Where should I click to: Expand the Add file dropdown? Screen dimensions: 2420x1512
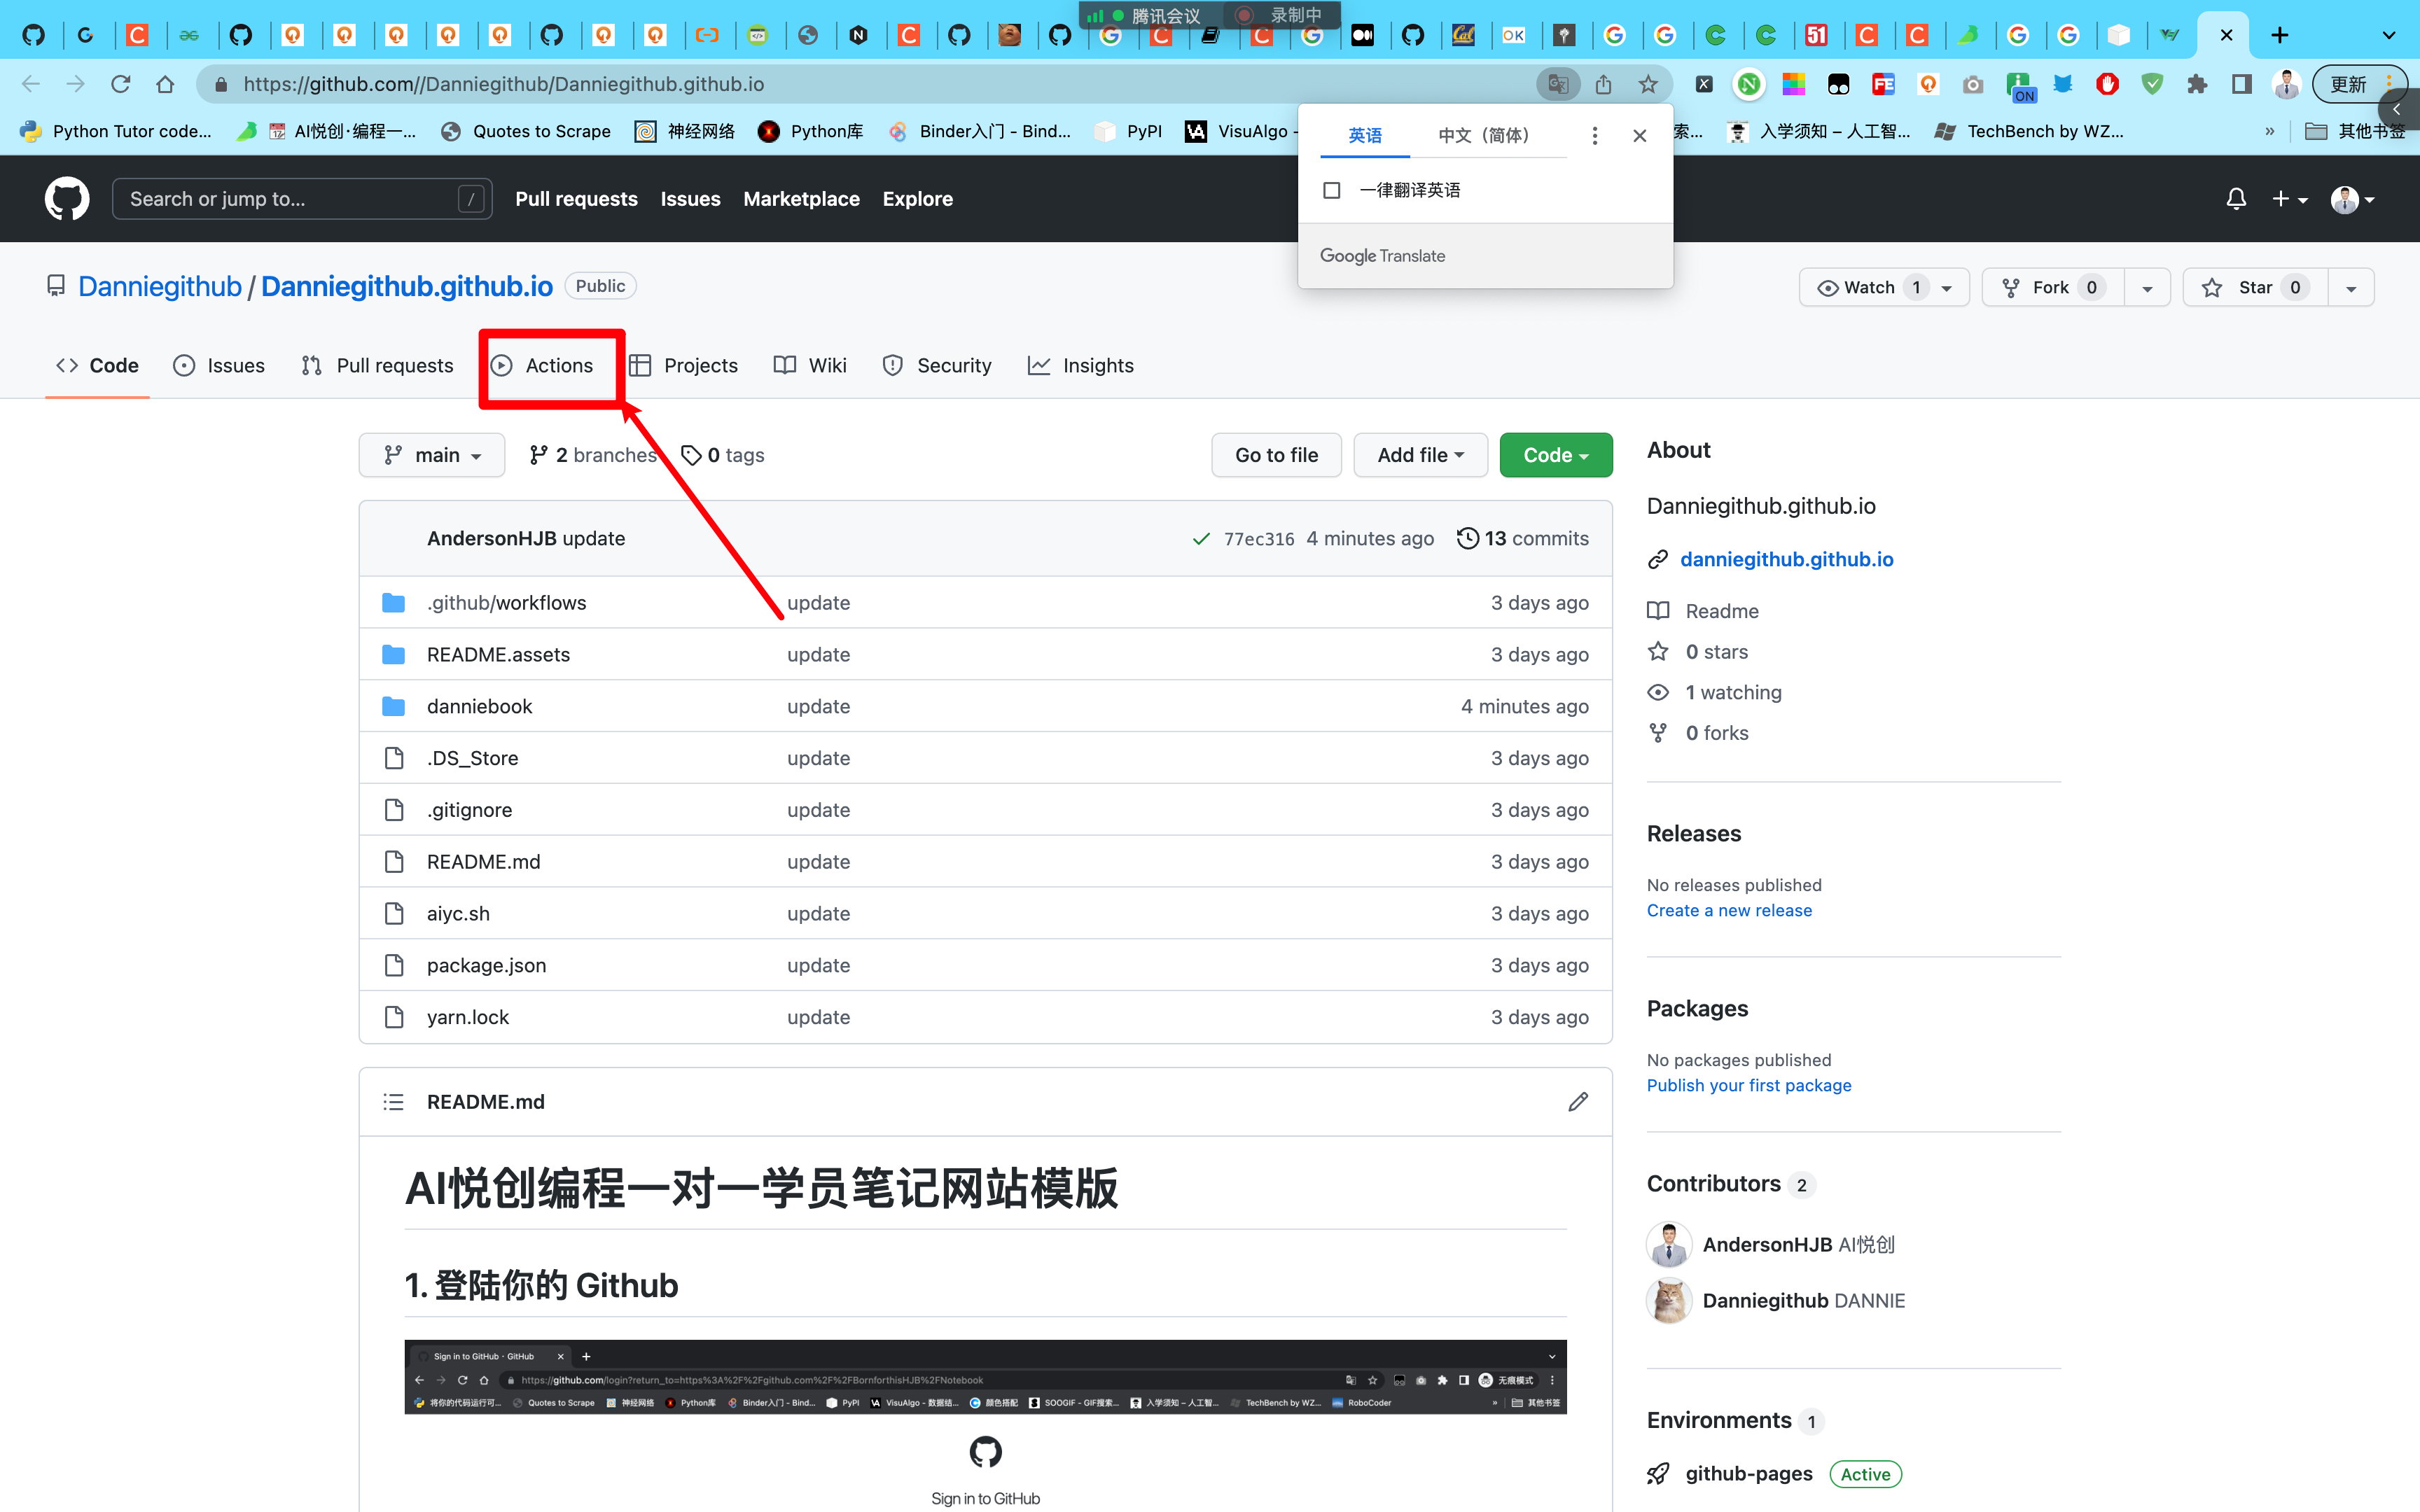coord(1420,455)
